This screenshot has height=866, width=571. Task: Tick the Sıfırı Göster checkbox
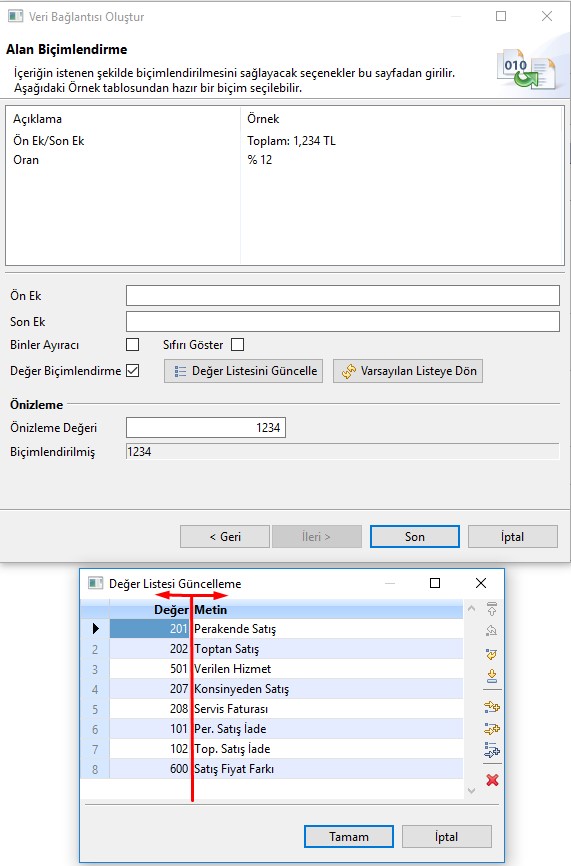point(237,345)
